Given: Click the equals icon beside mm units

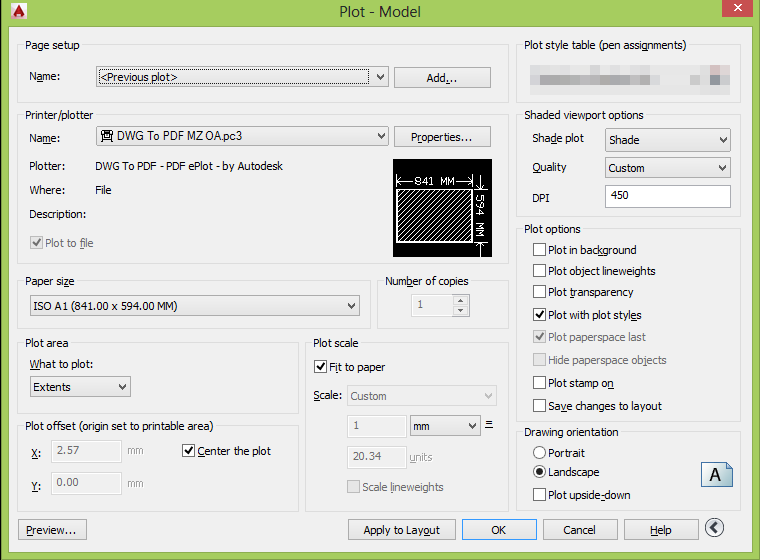Looking at the screenshot, I should (x=489, y=425).
